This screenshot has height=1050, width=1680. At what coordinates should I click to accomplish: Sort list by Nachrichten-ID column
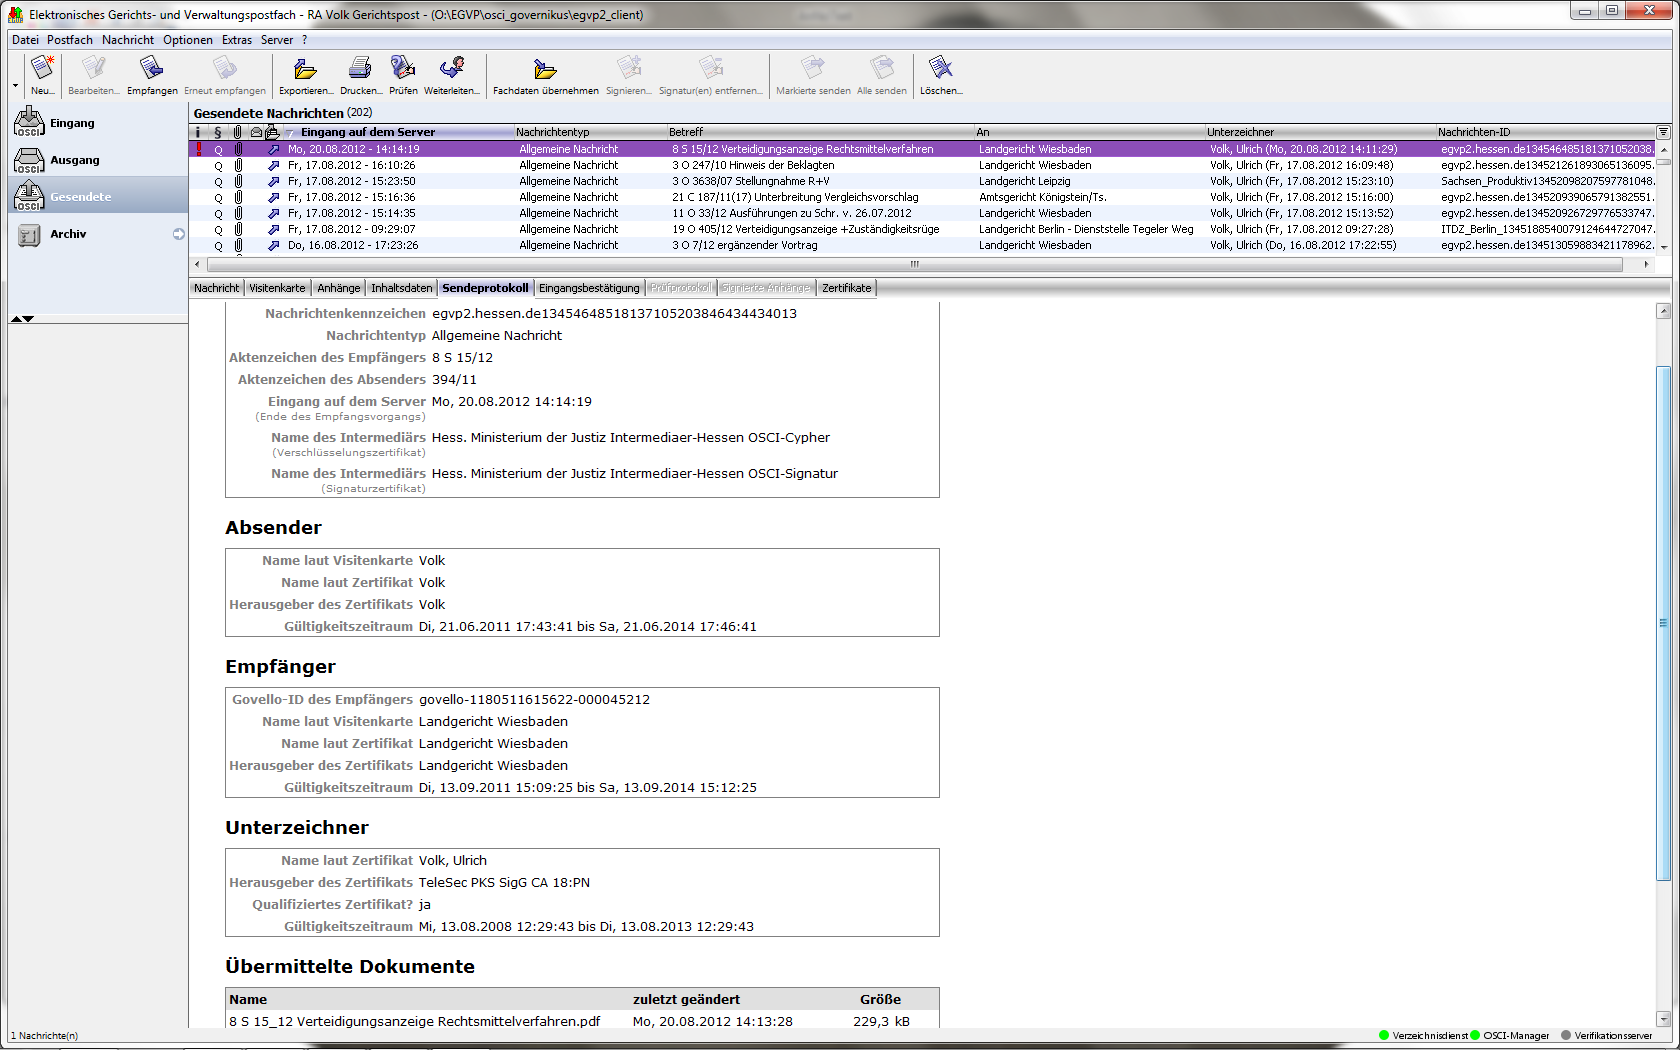tap(1546, 132)
